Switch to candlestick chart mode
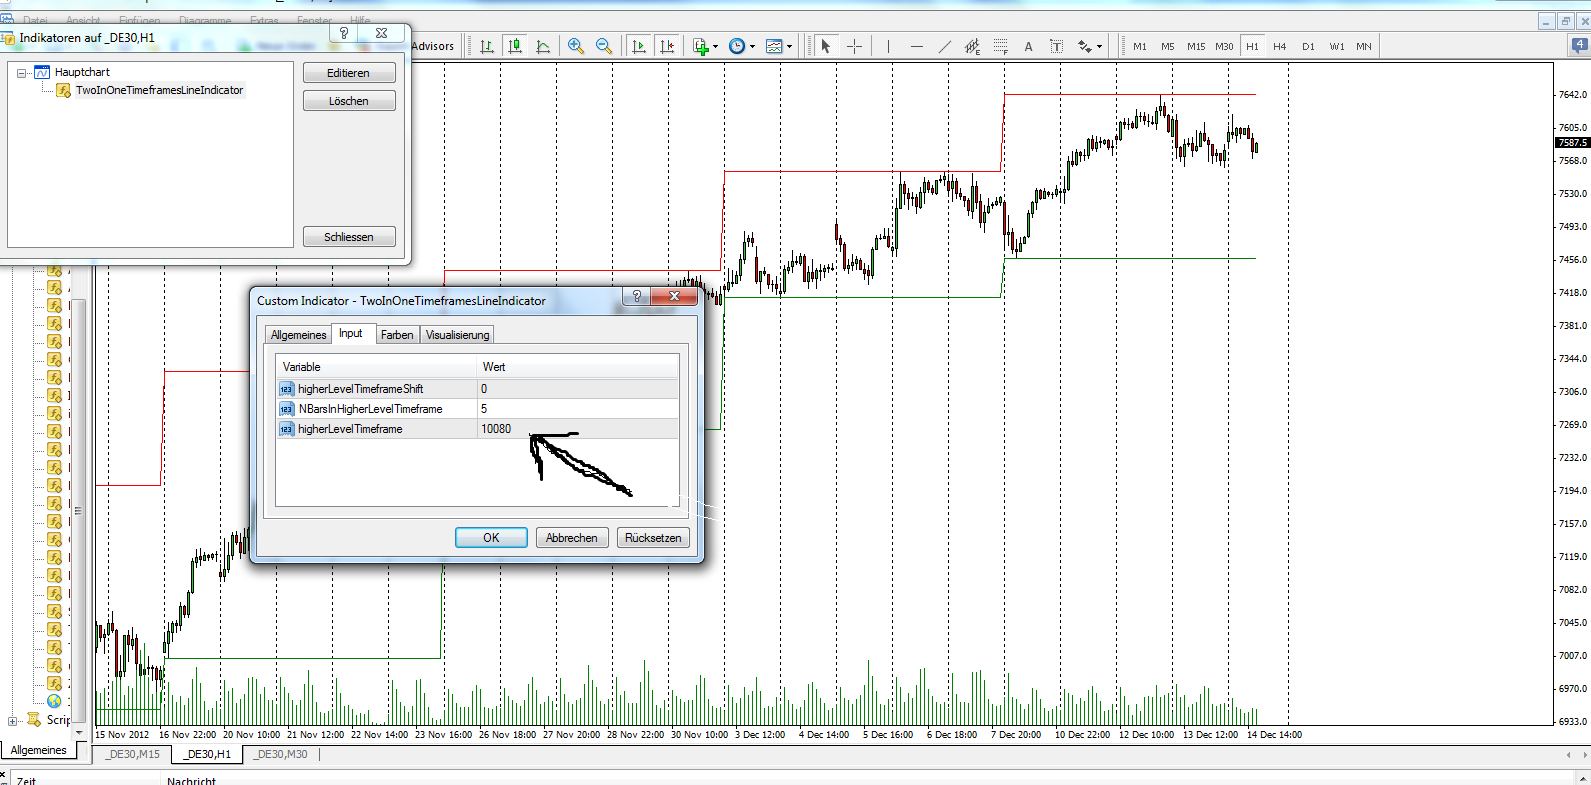Image resolution: width=1591 pixels, height=785 pixels. click(x=515, y=46)
